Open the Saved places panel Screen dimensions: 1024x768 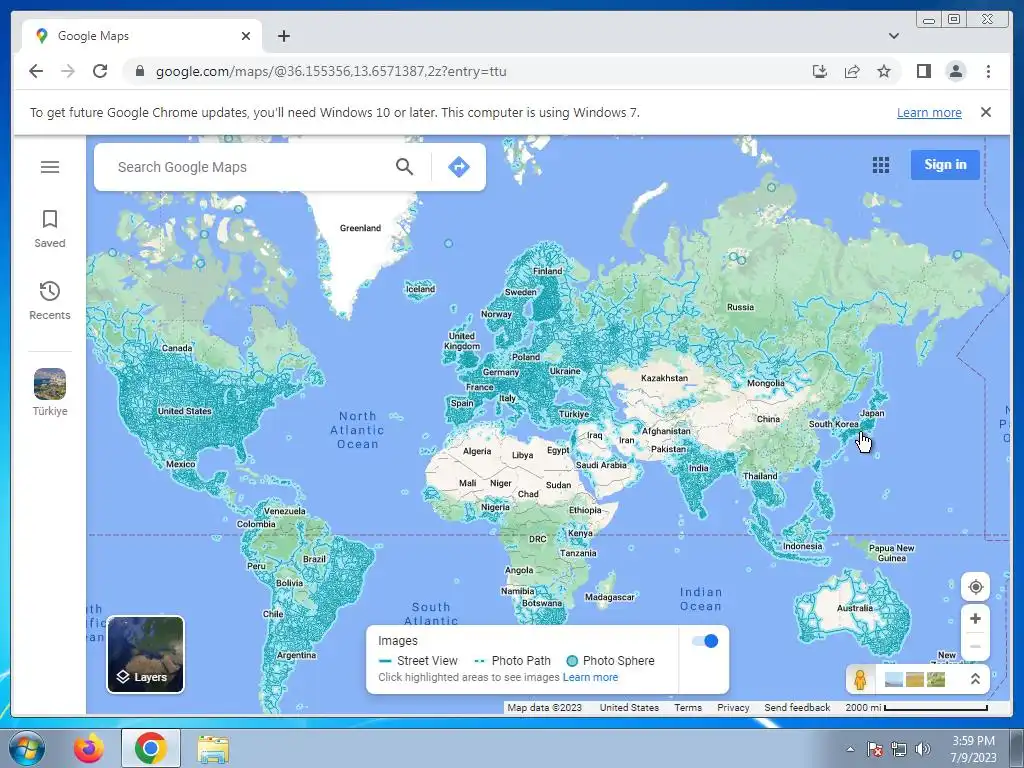50,229
